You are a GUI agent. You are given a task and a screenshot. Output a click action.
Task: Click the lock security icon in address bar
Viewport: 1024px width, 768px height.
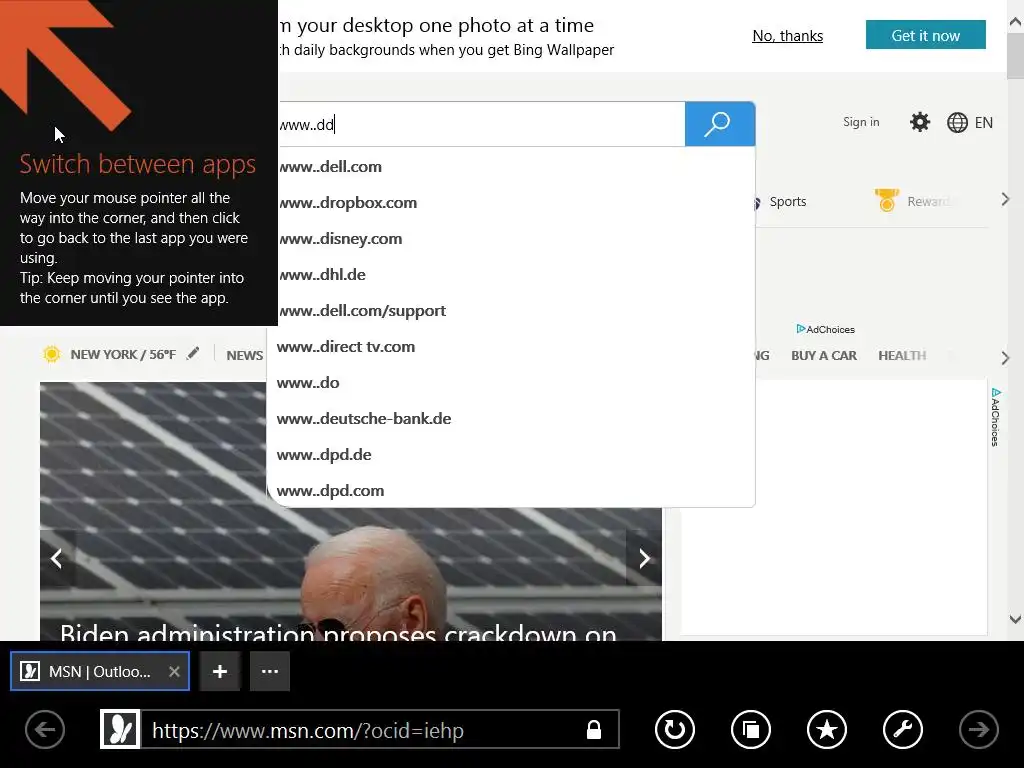(594, 729)
